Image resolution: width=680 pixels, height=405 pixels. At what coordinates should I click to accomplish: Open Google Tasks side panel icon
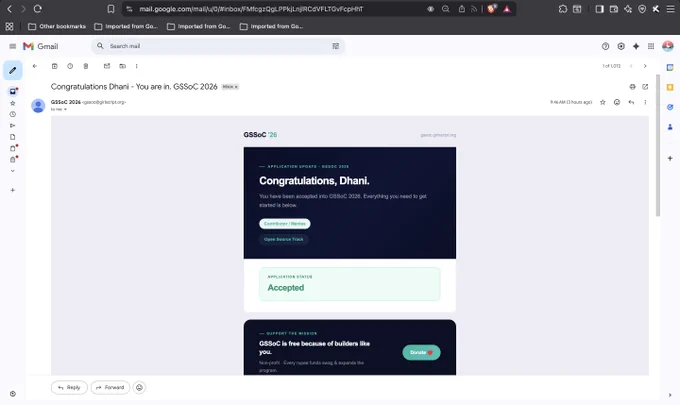tap(670, 107)
